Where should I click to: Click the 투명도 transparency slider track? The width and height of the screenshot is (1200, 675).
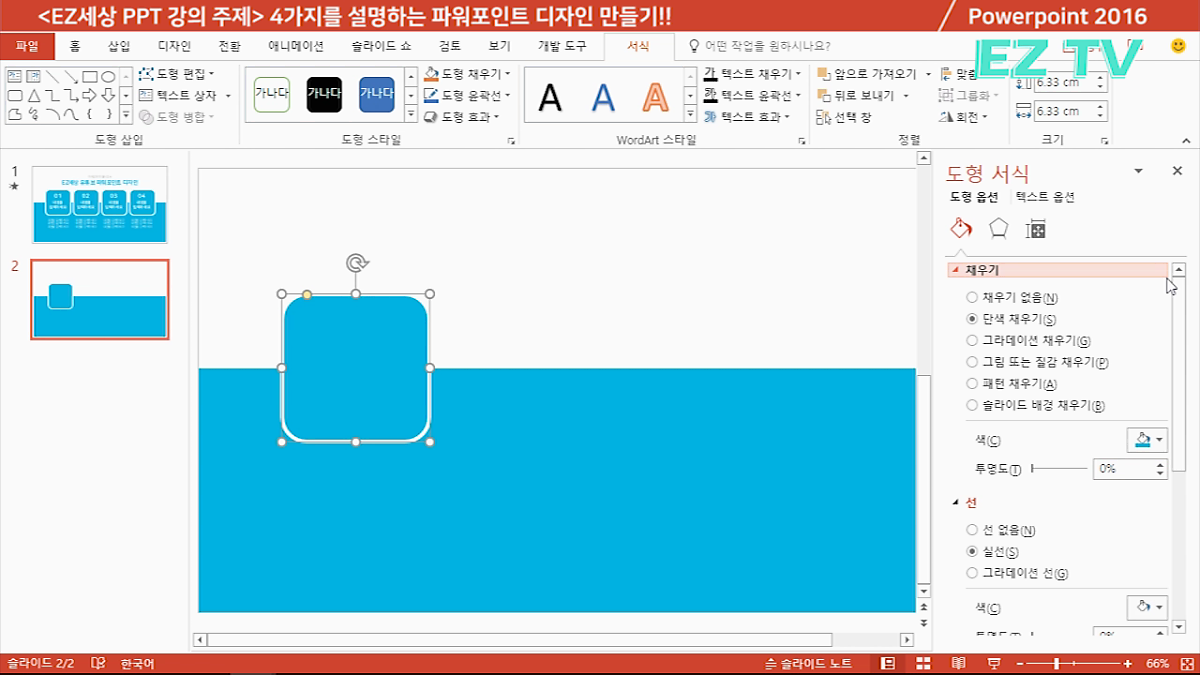[1059, 469]
